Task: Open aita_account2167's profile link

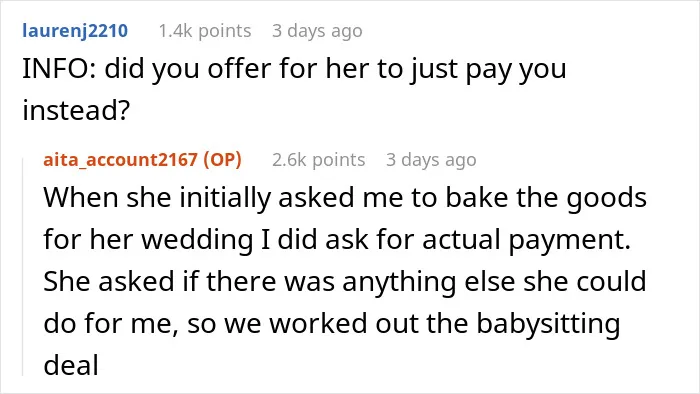Action: [x=121, y=159]
